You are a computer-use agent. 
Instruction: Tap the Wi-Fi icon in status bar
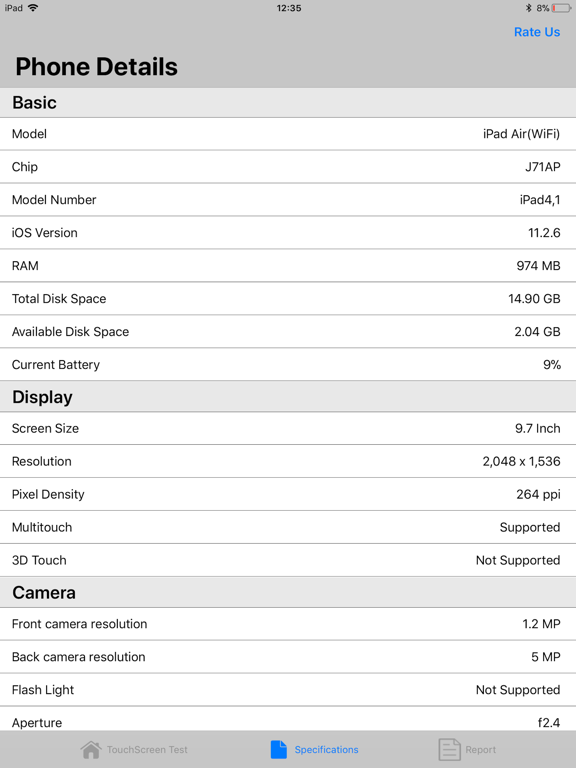[x=33, y=7]
